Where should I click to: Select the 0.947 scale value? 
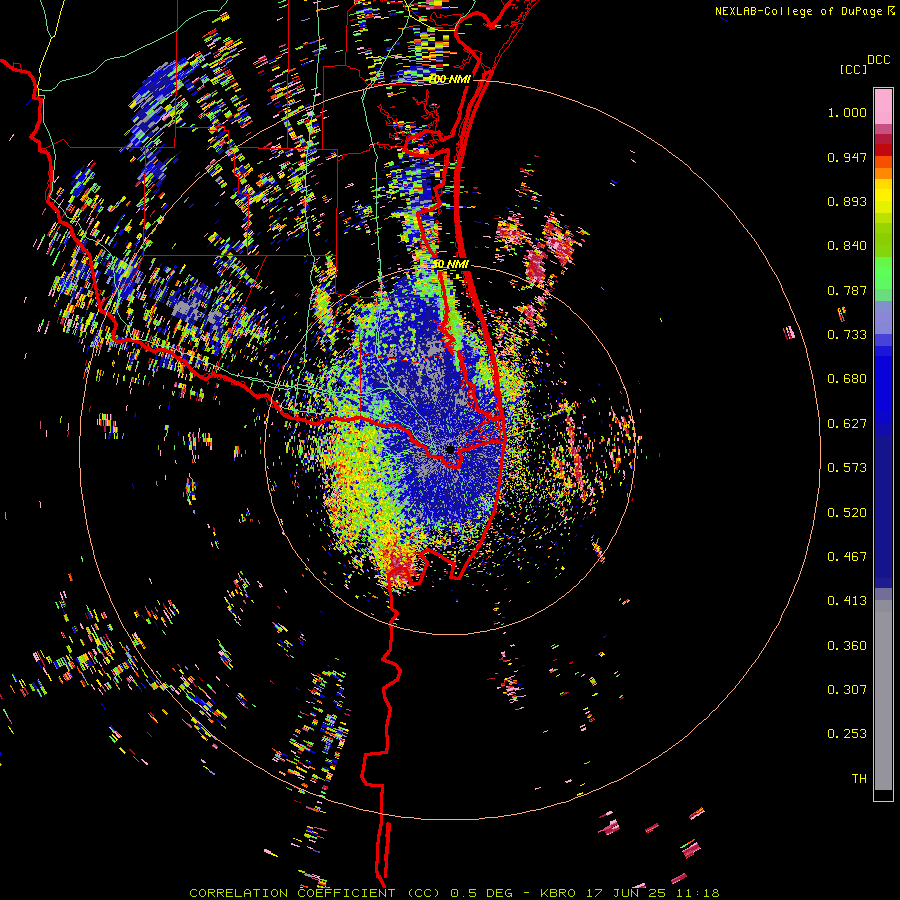click(x=847, y=157)
